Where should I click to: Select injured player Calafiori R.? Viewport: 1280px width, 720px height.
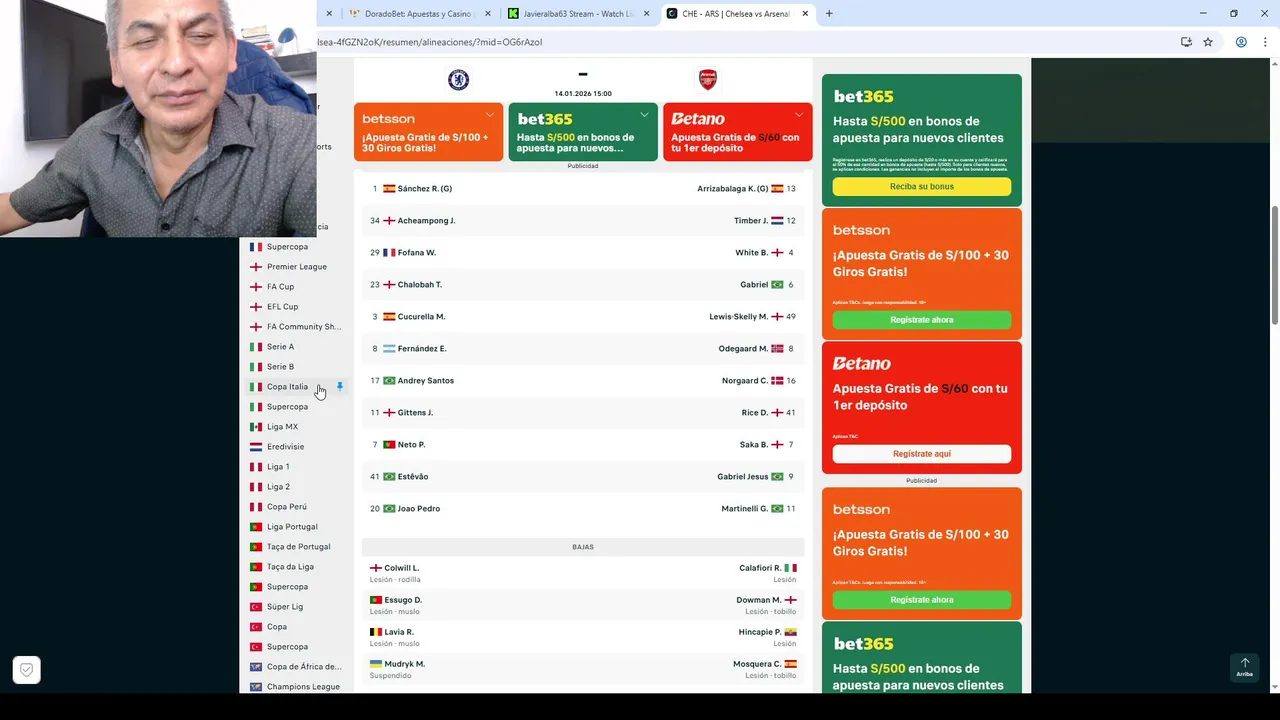[760, 568]
